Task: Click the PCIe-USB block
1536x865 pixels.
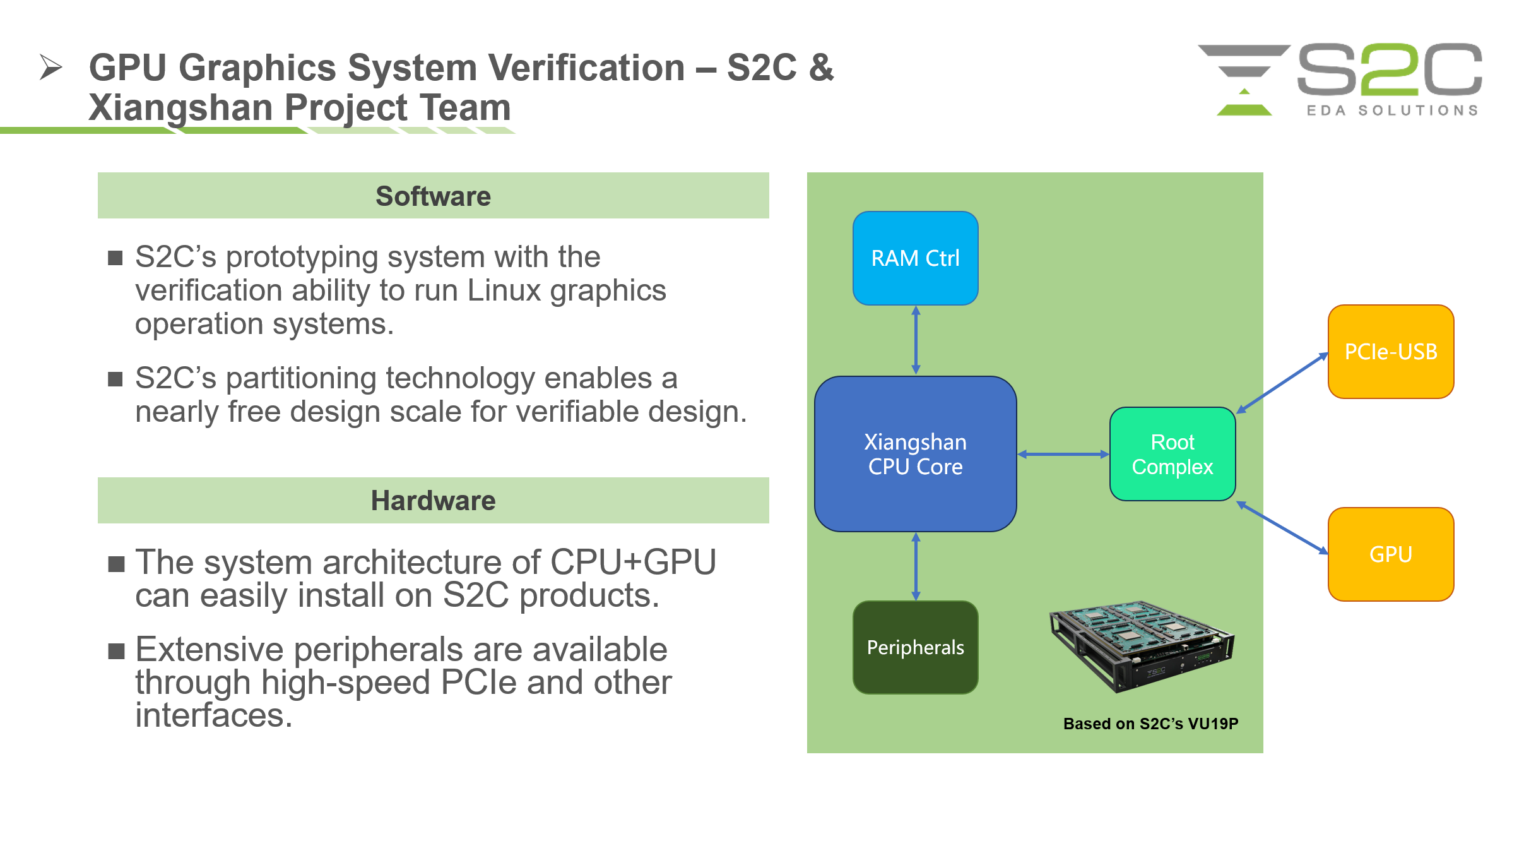Action: click(x=1390, y=352)
